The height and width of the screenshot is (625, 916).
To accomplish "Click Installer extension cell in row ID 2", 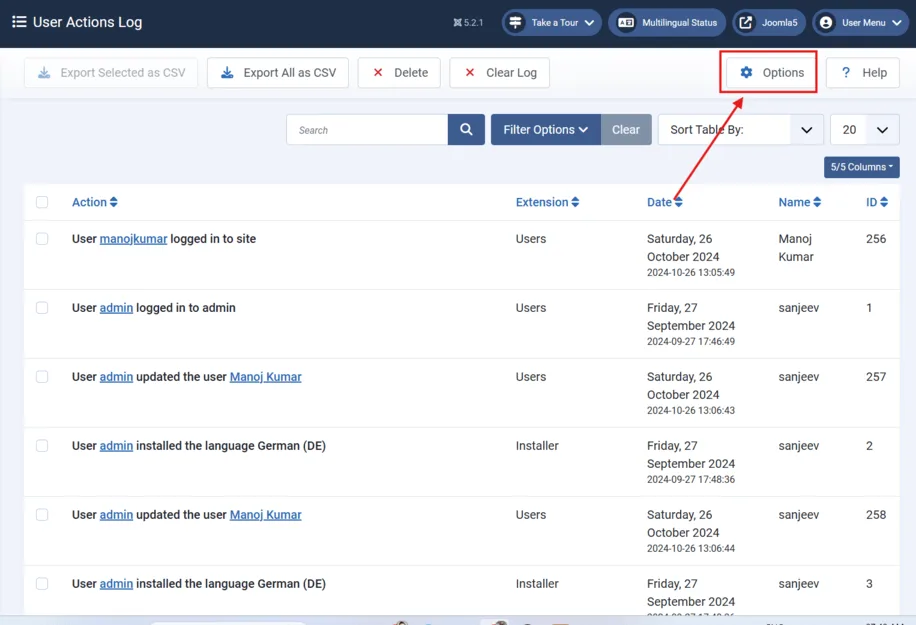I will 537,446.
